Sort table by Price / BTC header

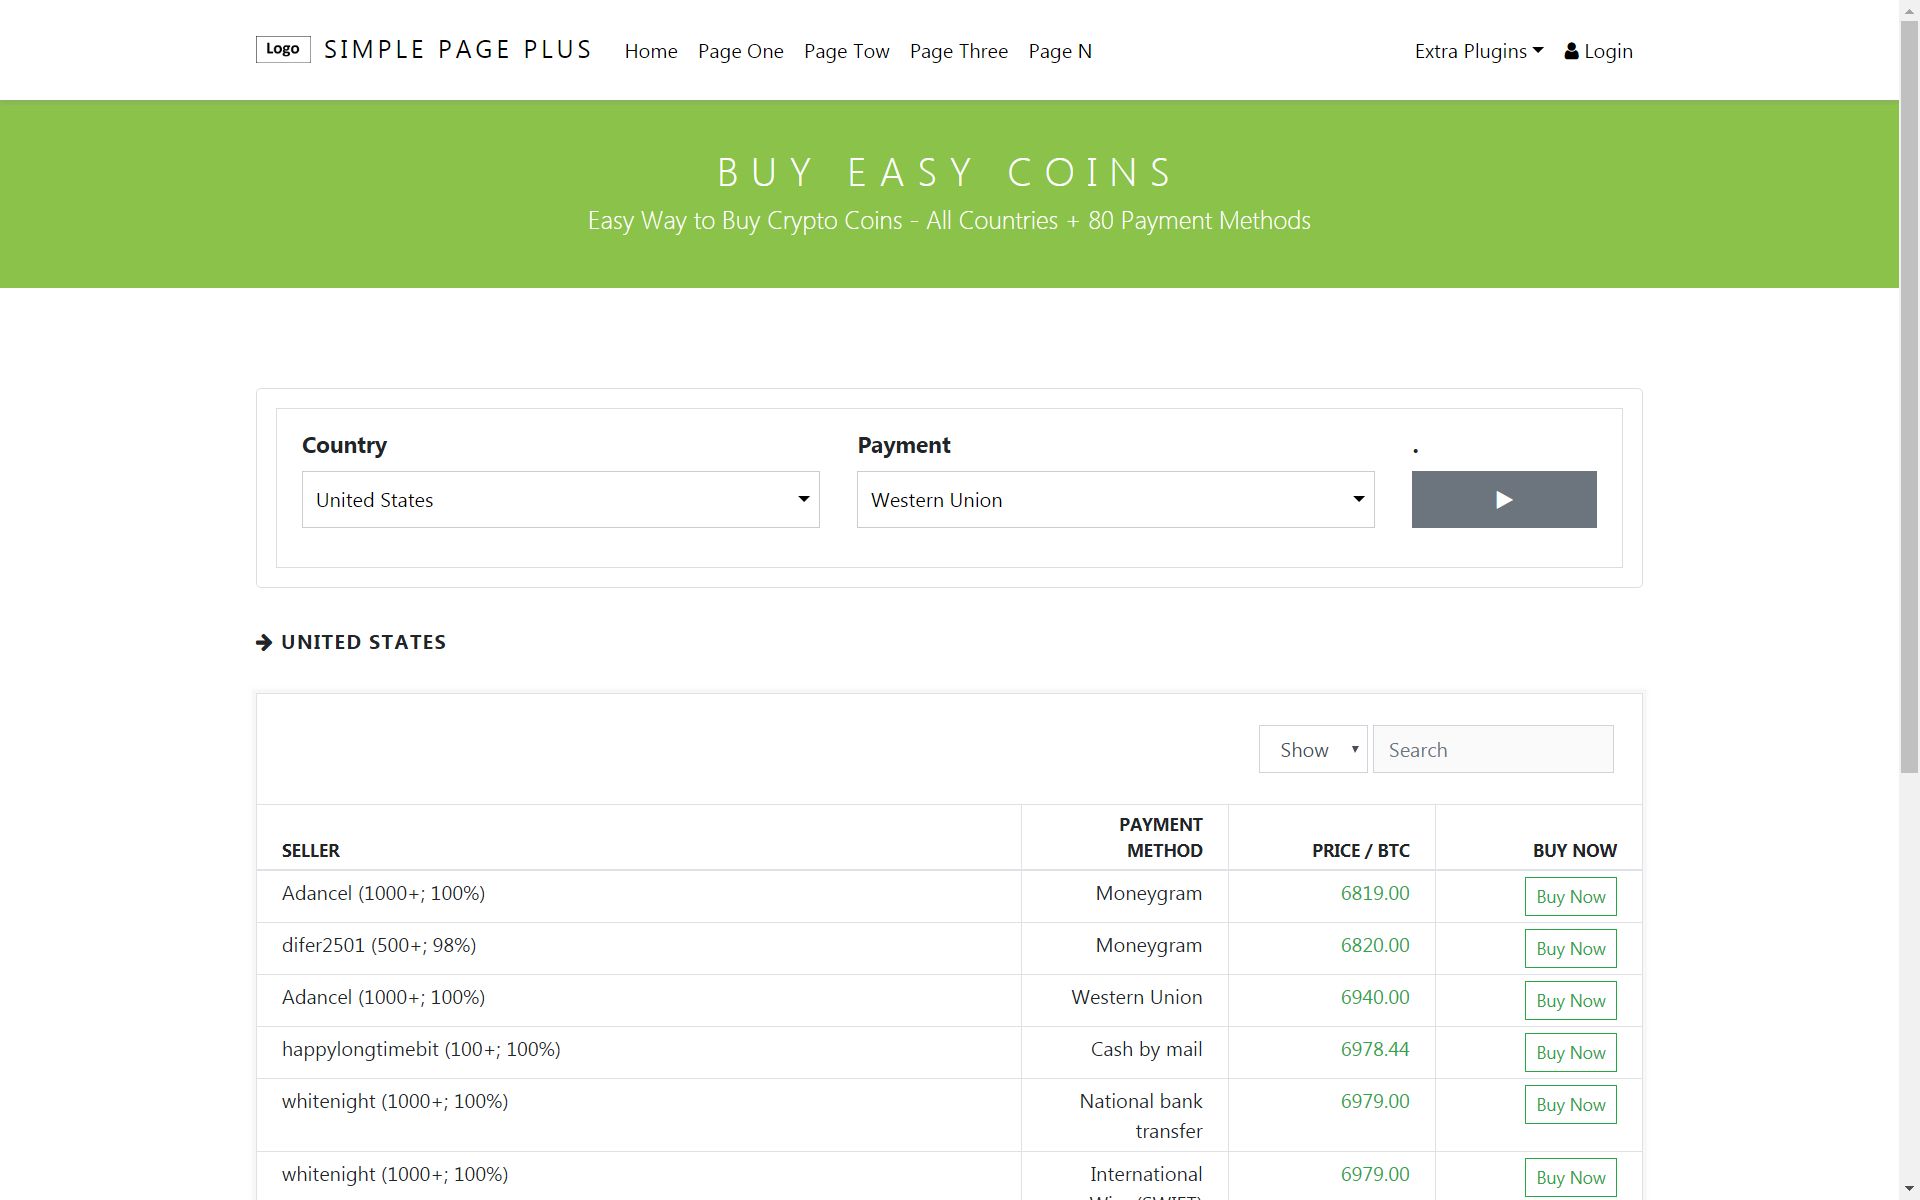pyautogui.click(x=1360, y=851)
